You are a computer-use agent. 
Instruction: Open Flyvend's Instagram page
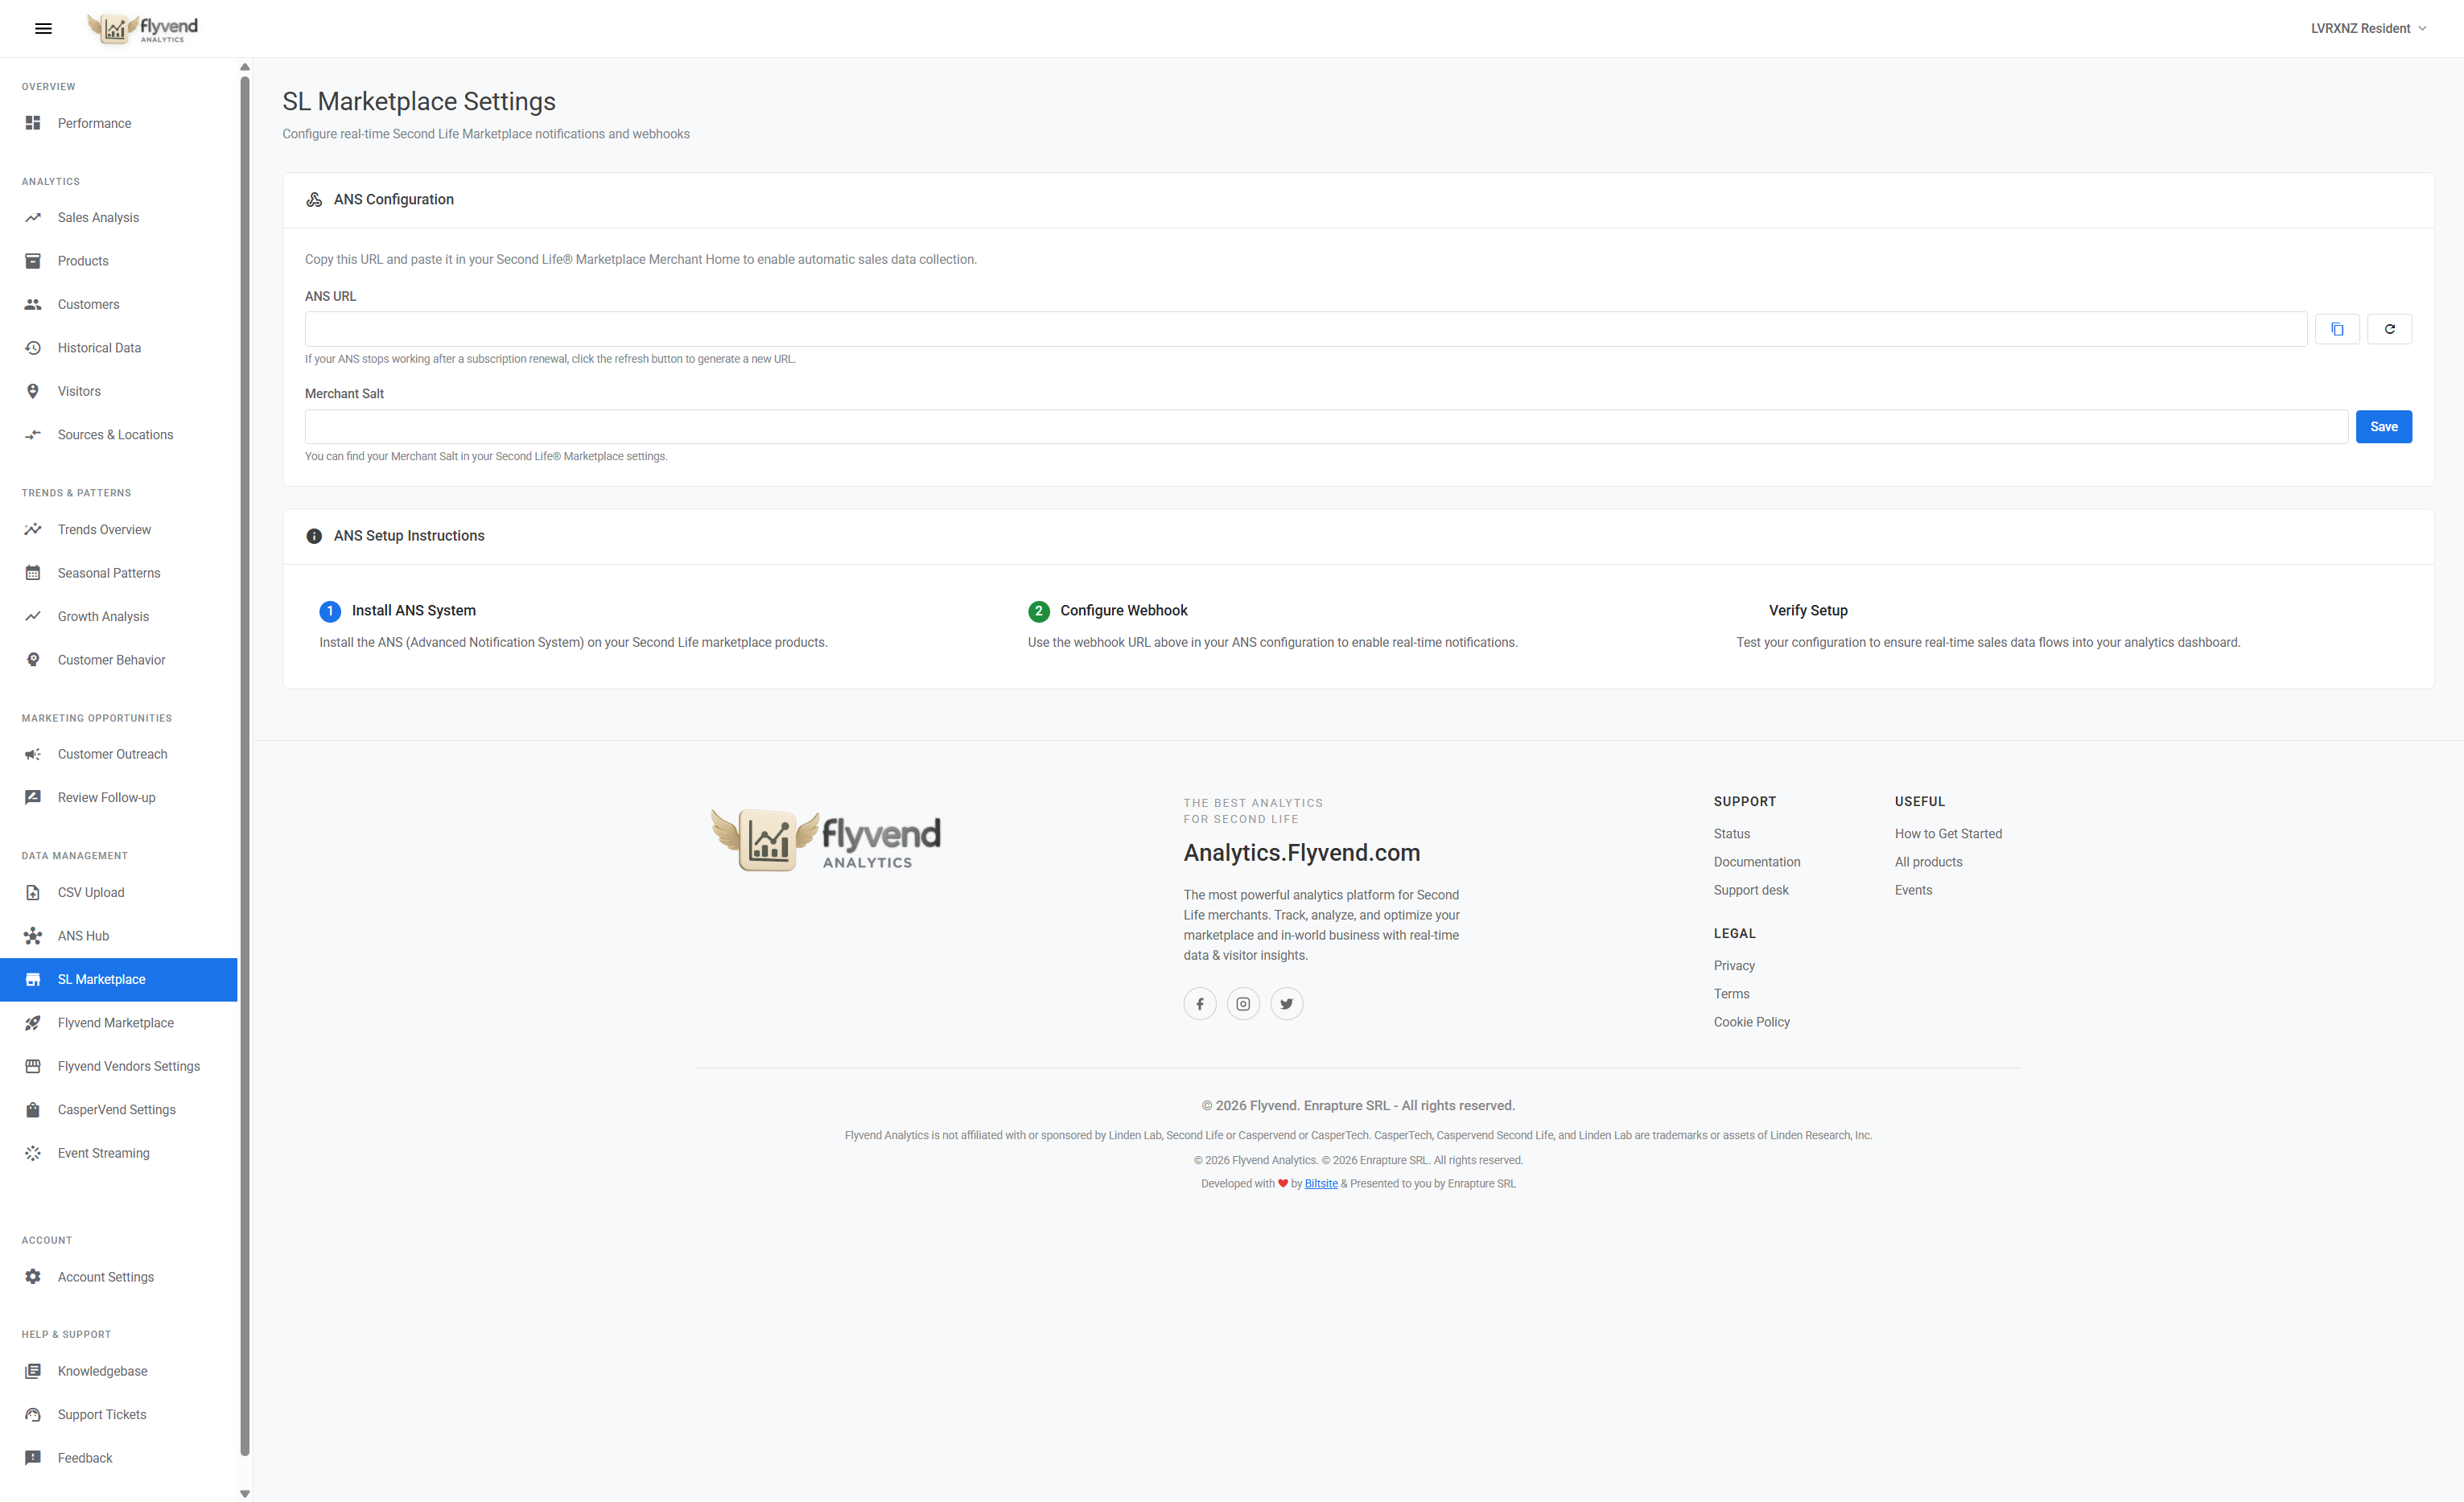[x=1243, y=1003]
